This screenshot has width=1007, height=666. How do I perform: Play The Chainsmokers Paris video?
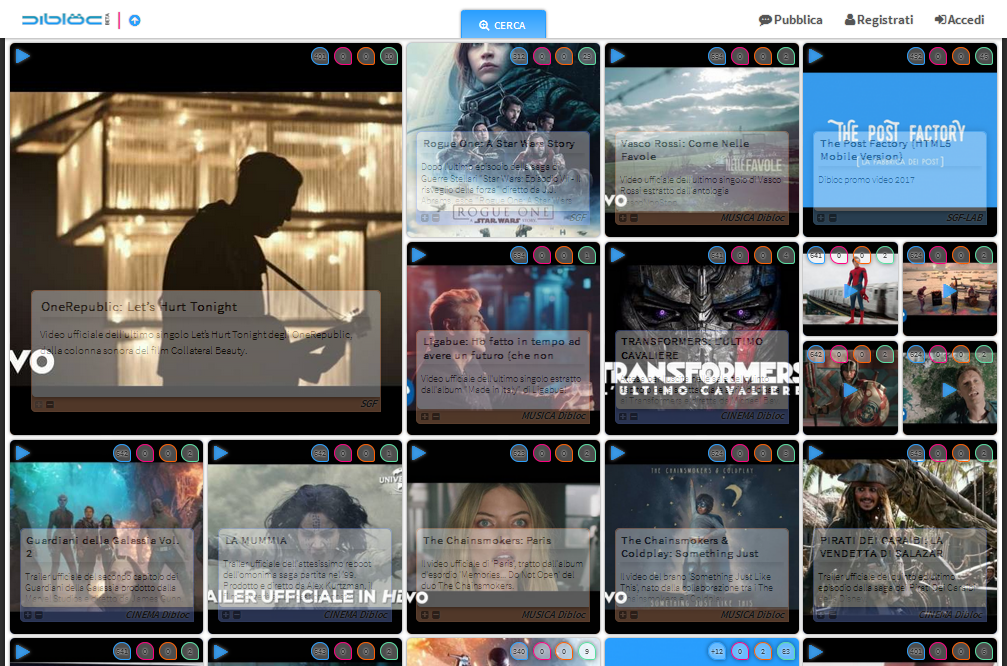pyautogui.click(x=419, y=453)
